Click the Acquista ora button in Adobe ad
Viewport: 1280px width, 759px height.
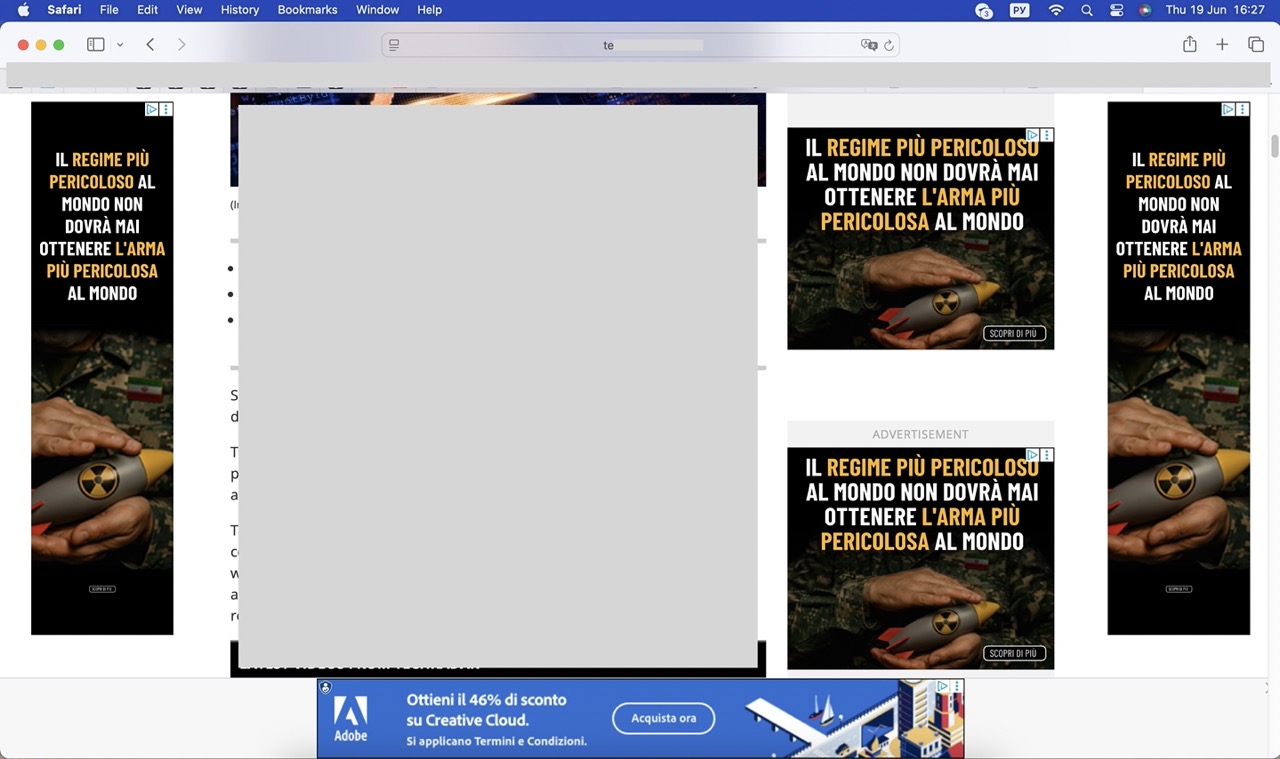pyautogui.click(x=663, y=718)
